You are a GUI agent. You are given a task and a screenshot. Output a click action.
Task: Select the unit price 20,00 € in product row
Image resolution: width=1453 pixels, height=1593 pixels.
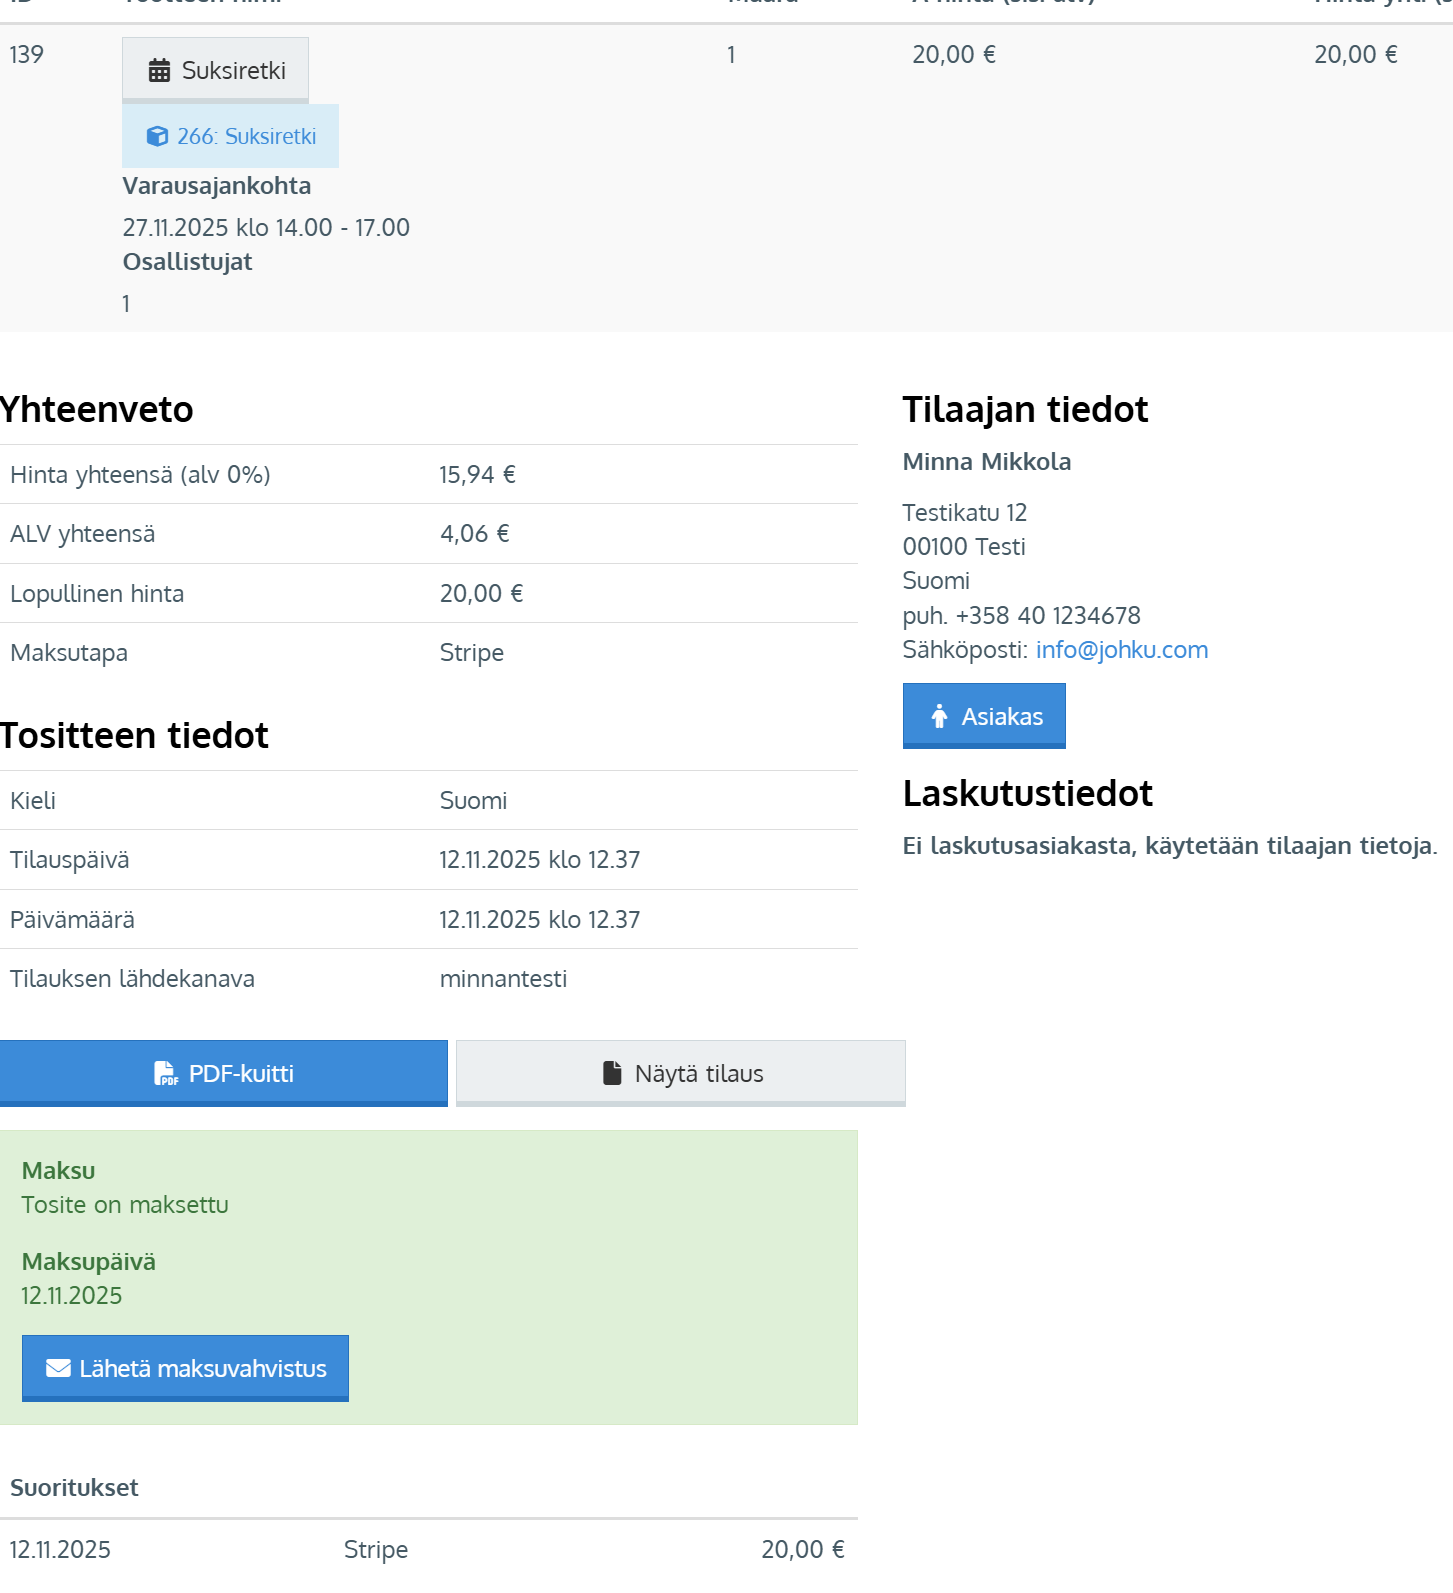click(954, 55)
